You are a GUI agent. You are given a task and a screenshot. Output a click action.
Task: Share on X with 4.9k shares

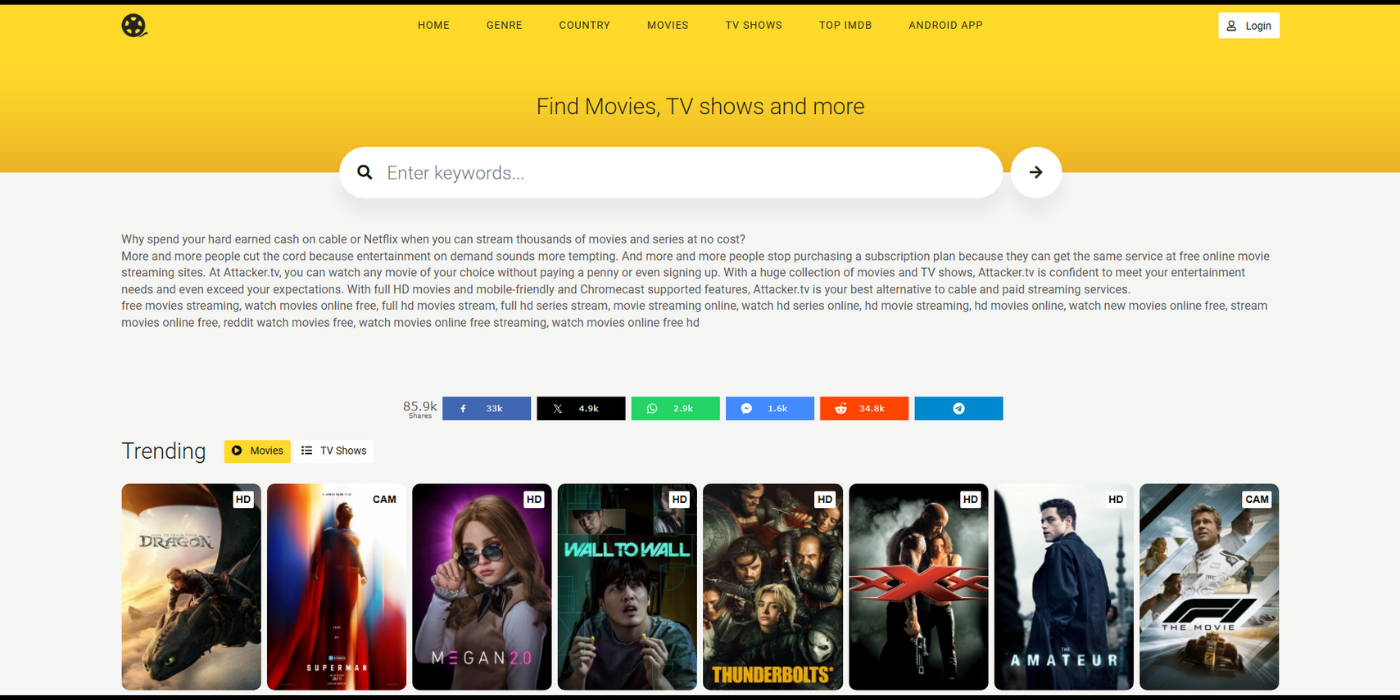click(581, 408)
